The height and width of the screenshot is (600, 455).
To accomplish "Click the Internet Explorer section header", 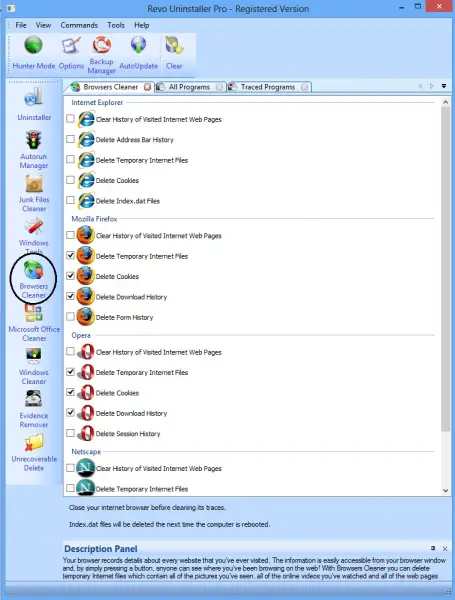I will coord(97,103).
